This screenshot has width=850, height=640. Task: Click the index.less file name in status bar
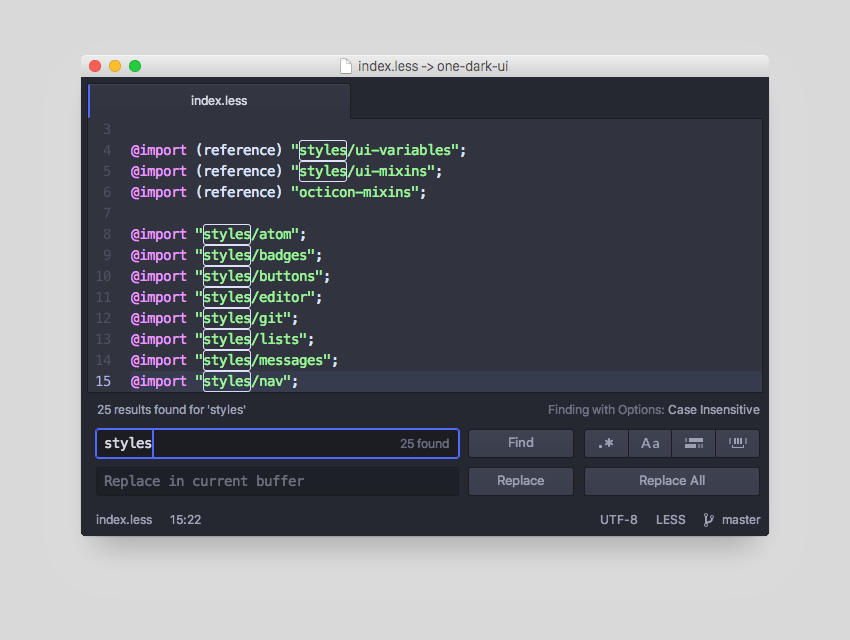124,520
